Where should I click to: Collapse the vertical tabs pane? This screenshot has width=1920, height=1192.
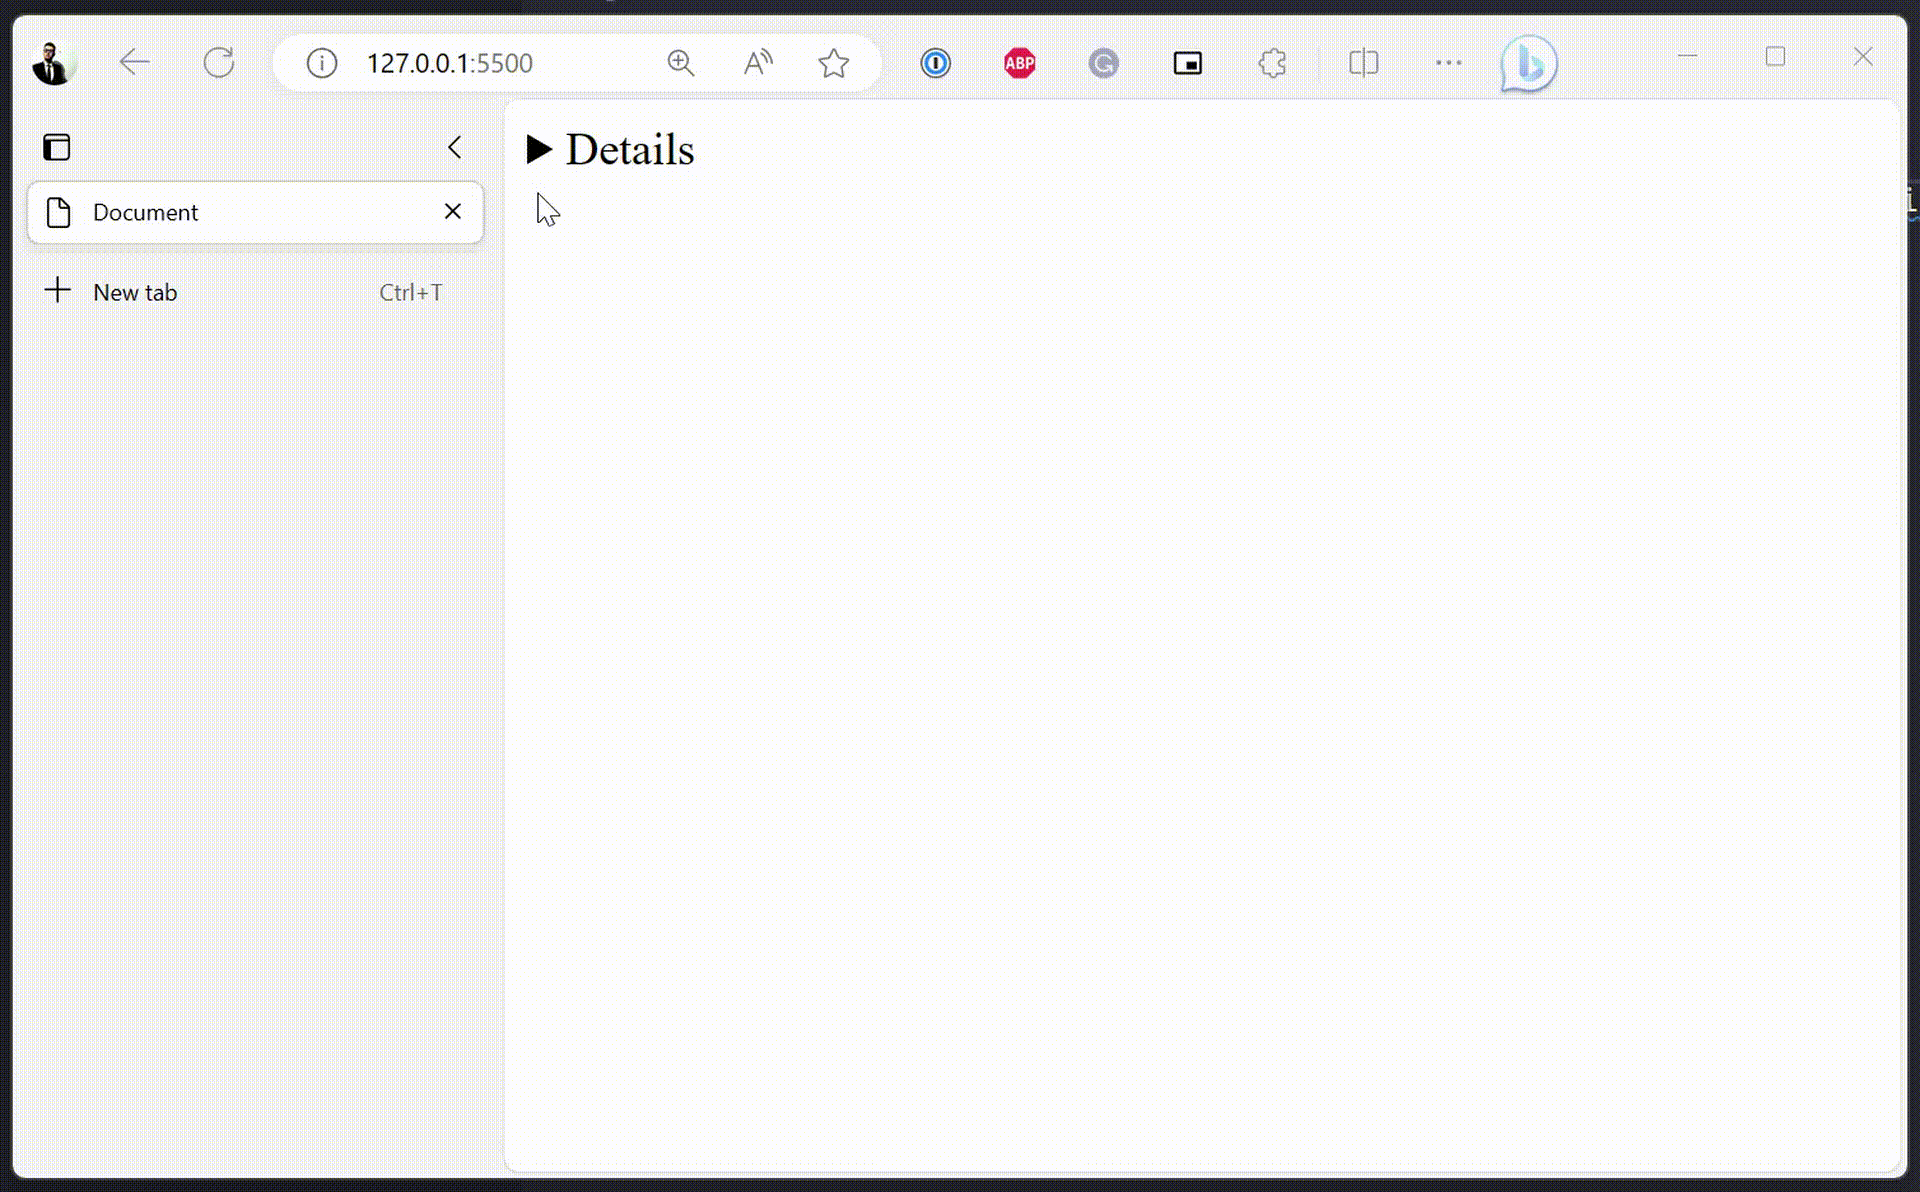[x=455, y=148]
